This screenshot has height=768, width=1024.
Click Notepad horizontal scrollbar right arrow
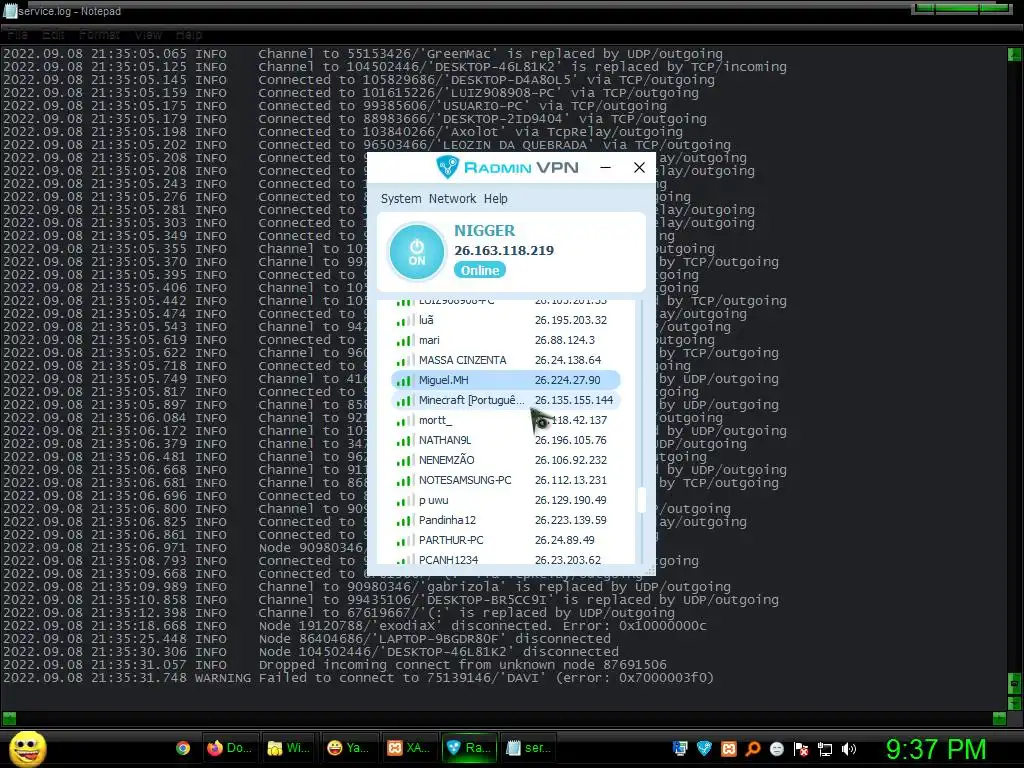pos(999,718)
